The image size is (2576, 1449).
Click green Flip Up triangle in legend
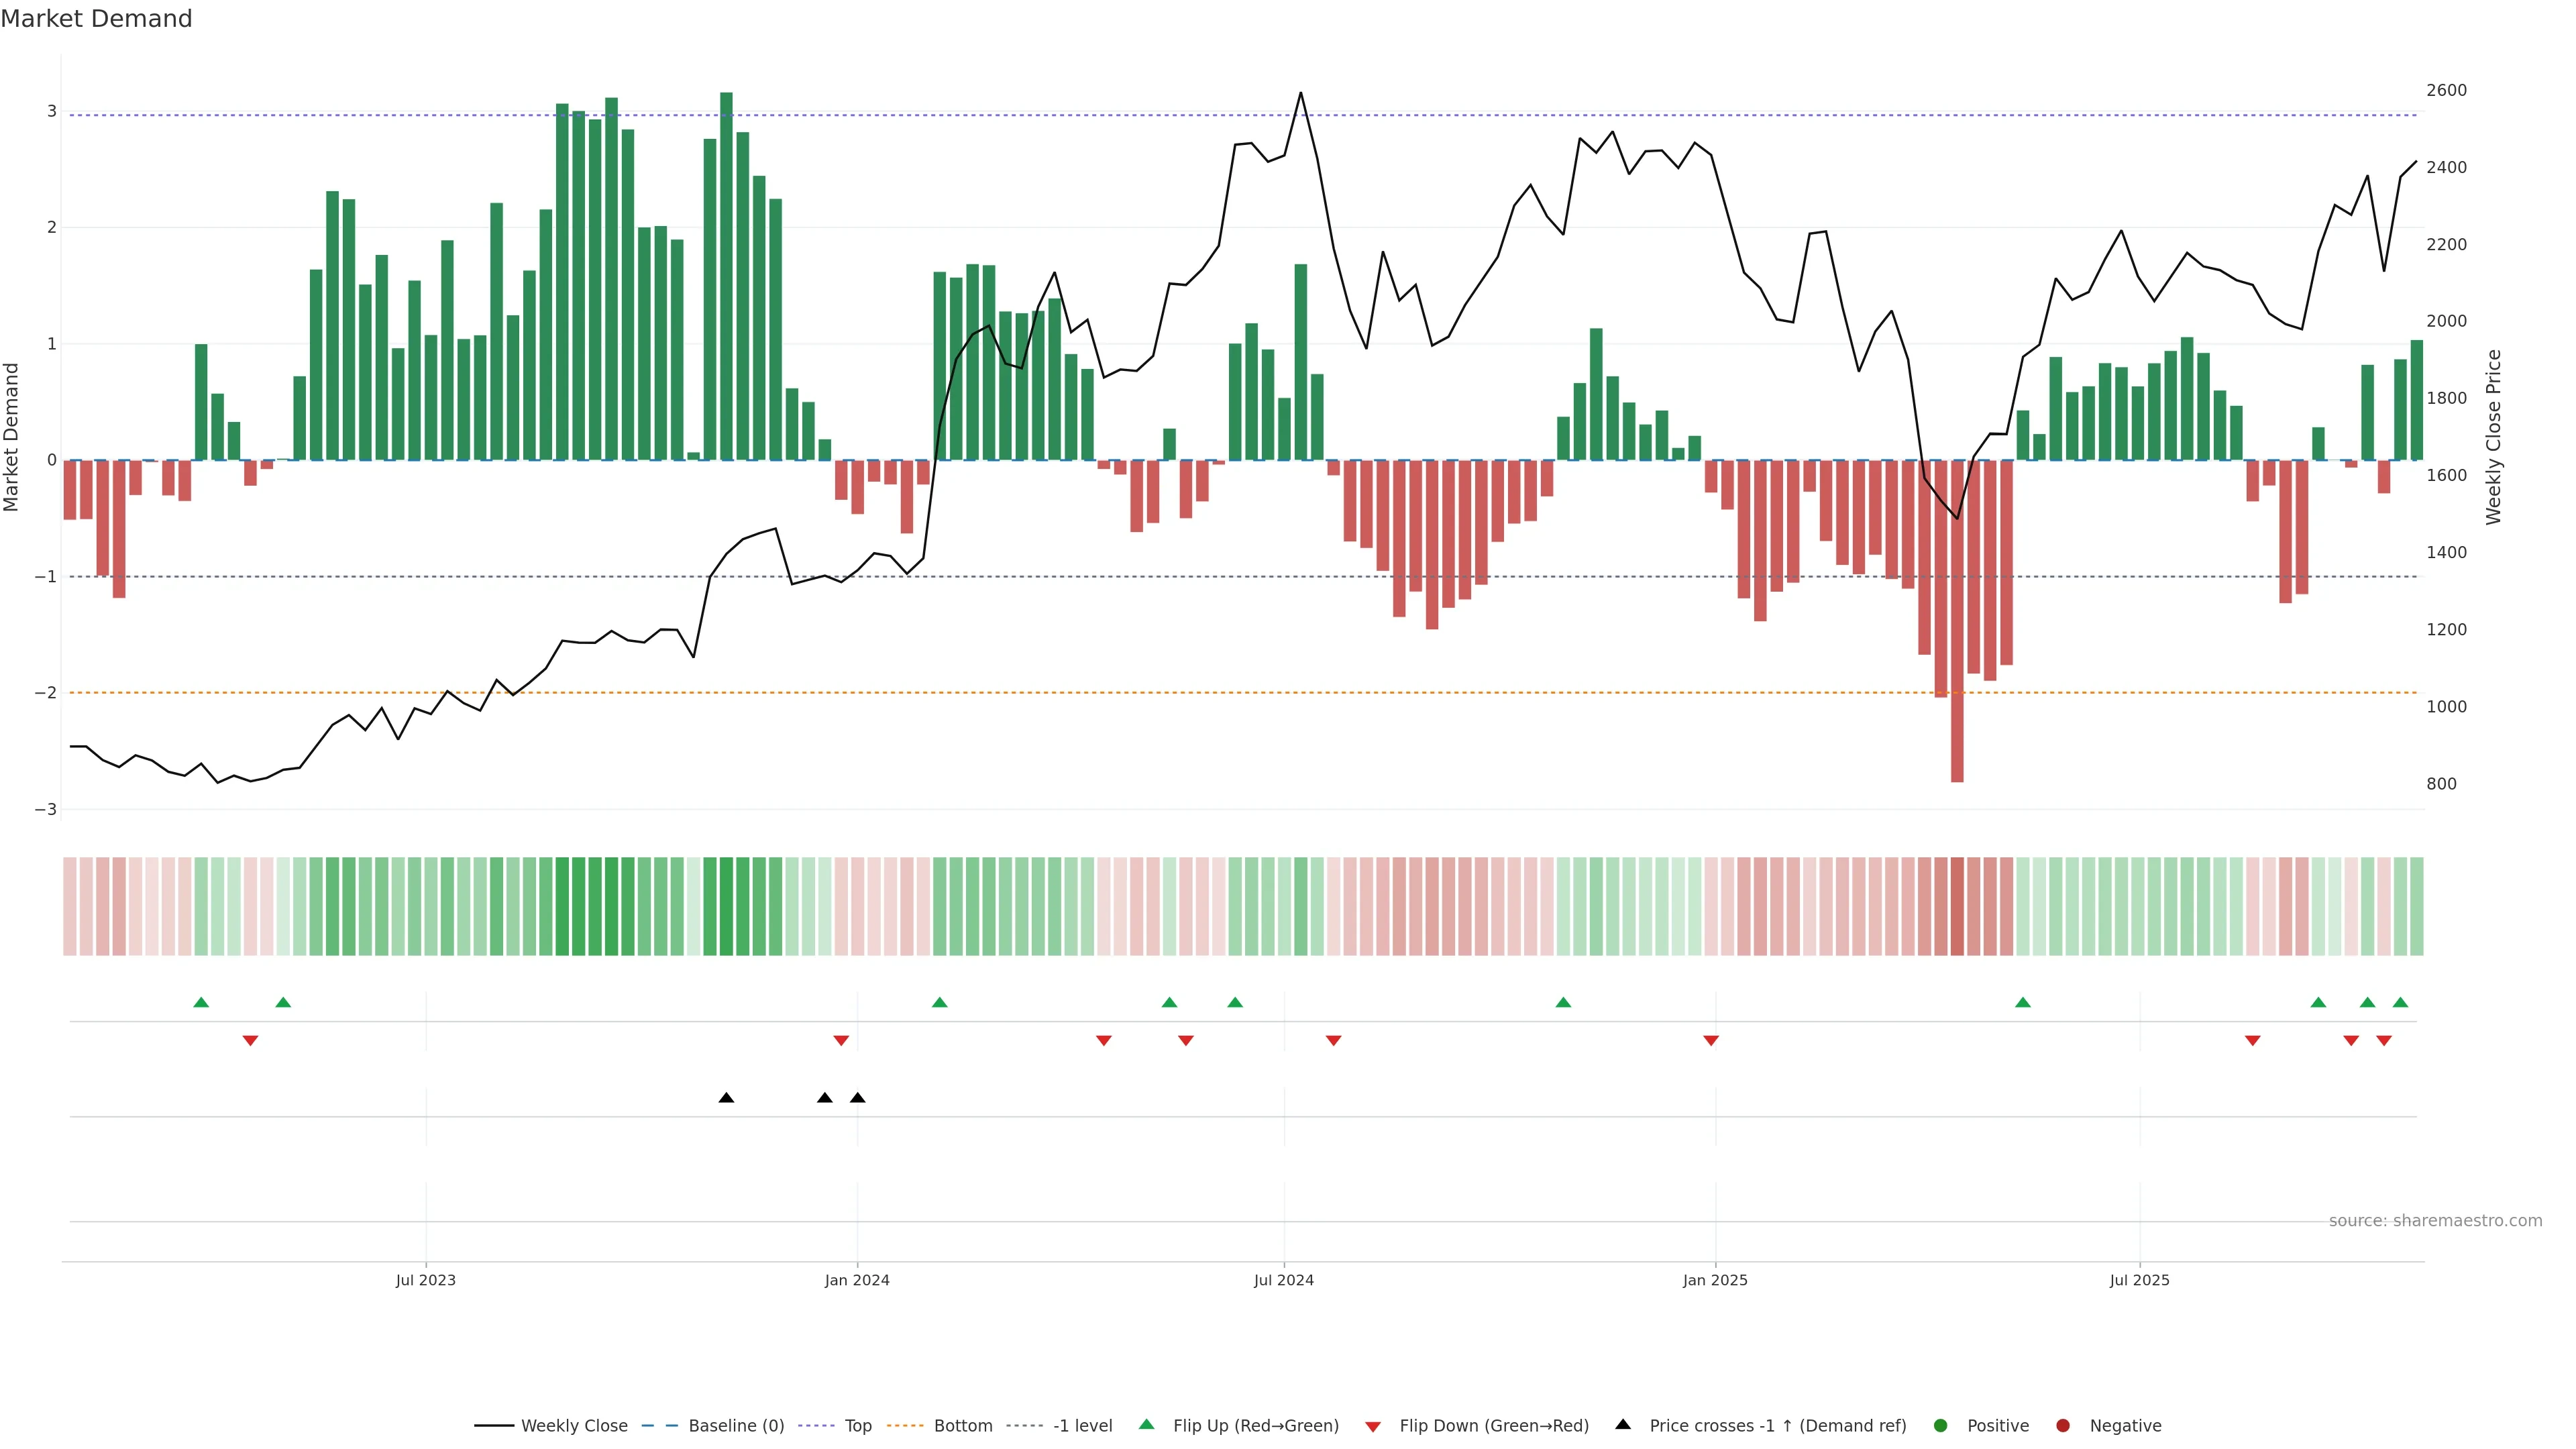[1147, 1425]
